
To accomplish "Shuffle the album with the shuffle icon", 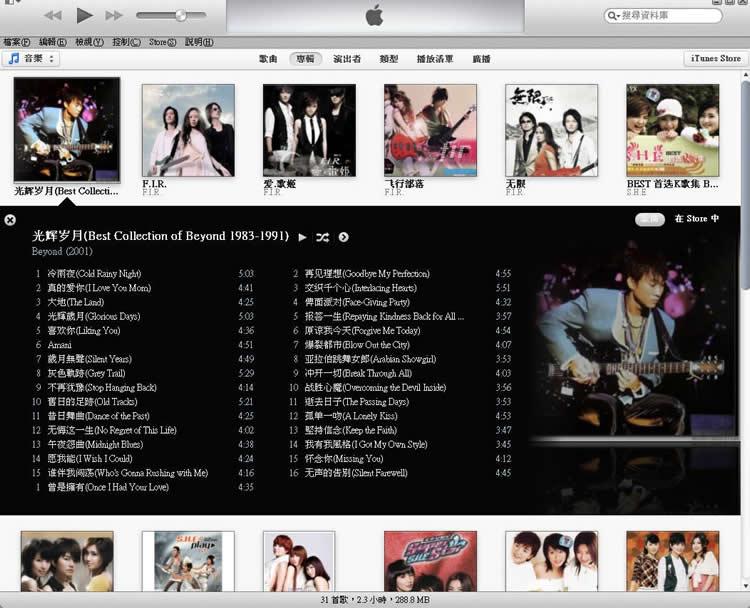I will pos(322,237).
